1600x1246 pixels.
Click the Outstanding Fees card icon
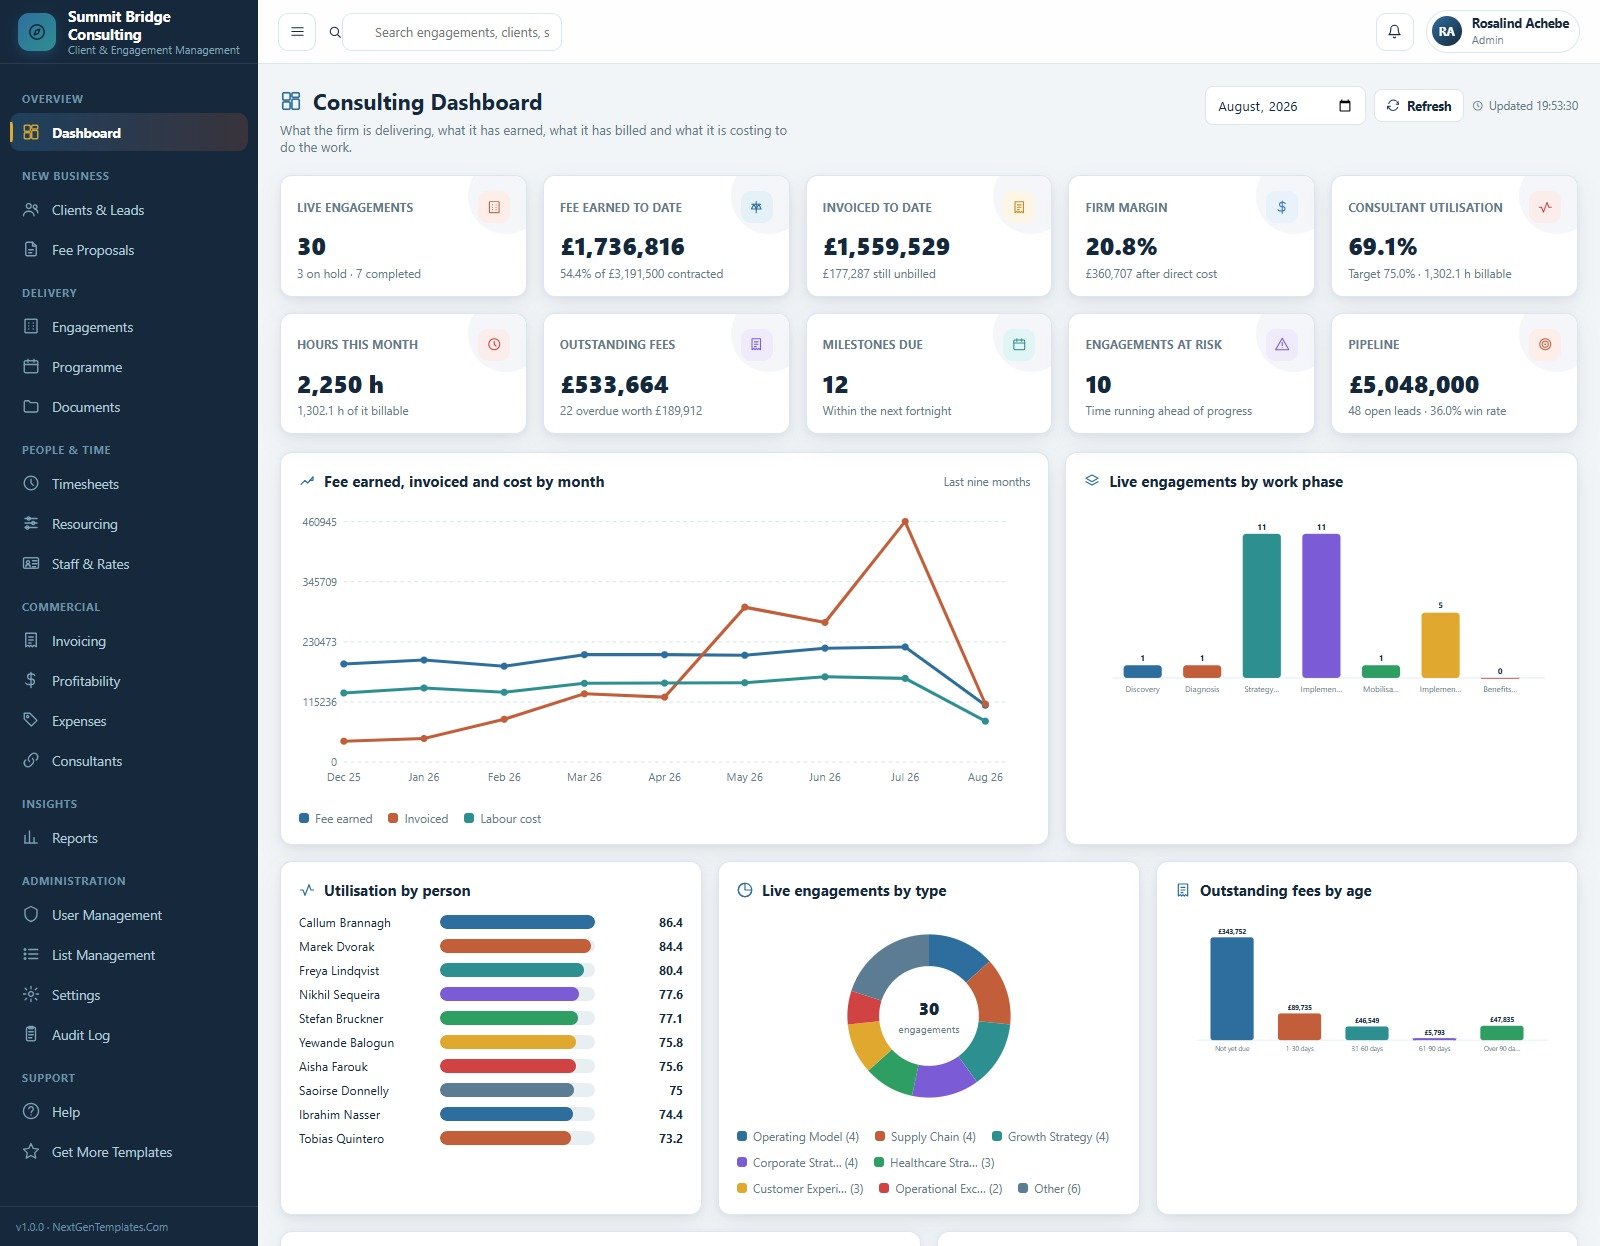[x=756, y=344]
